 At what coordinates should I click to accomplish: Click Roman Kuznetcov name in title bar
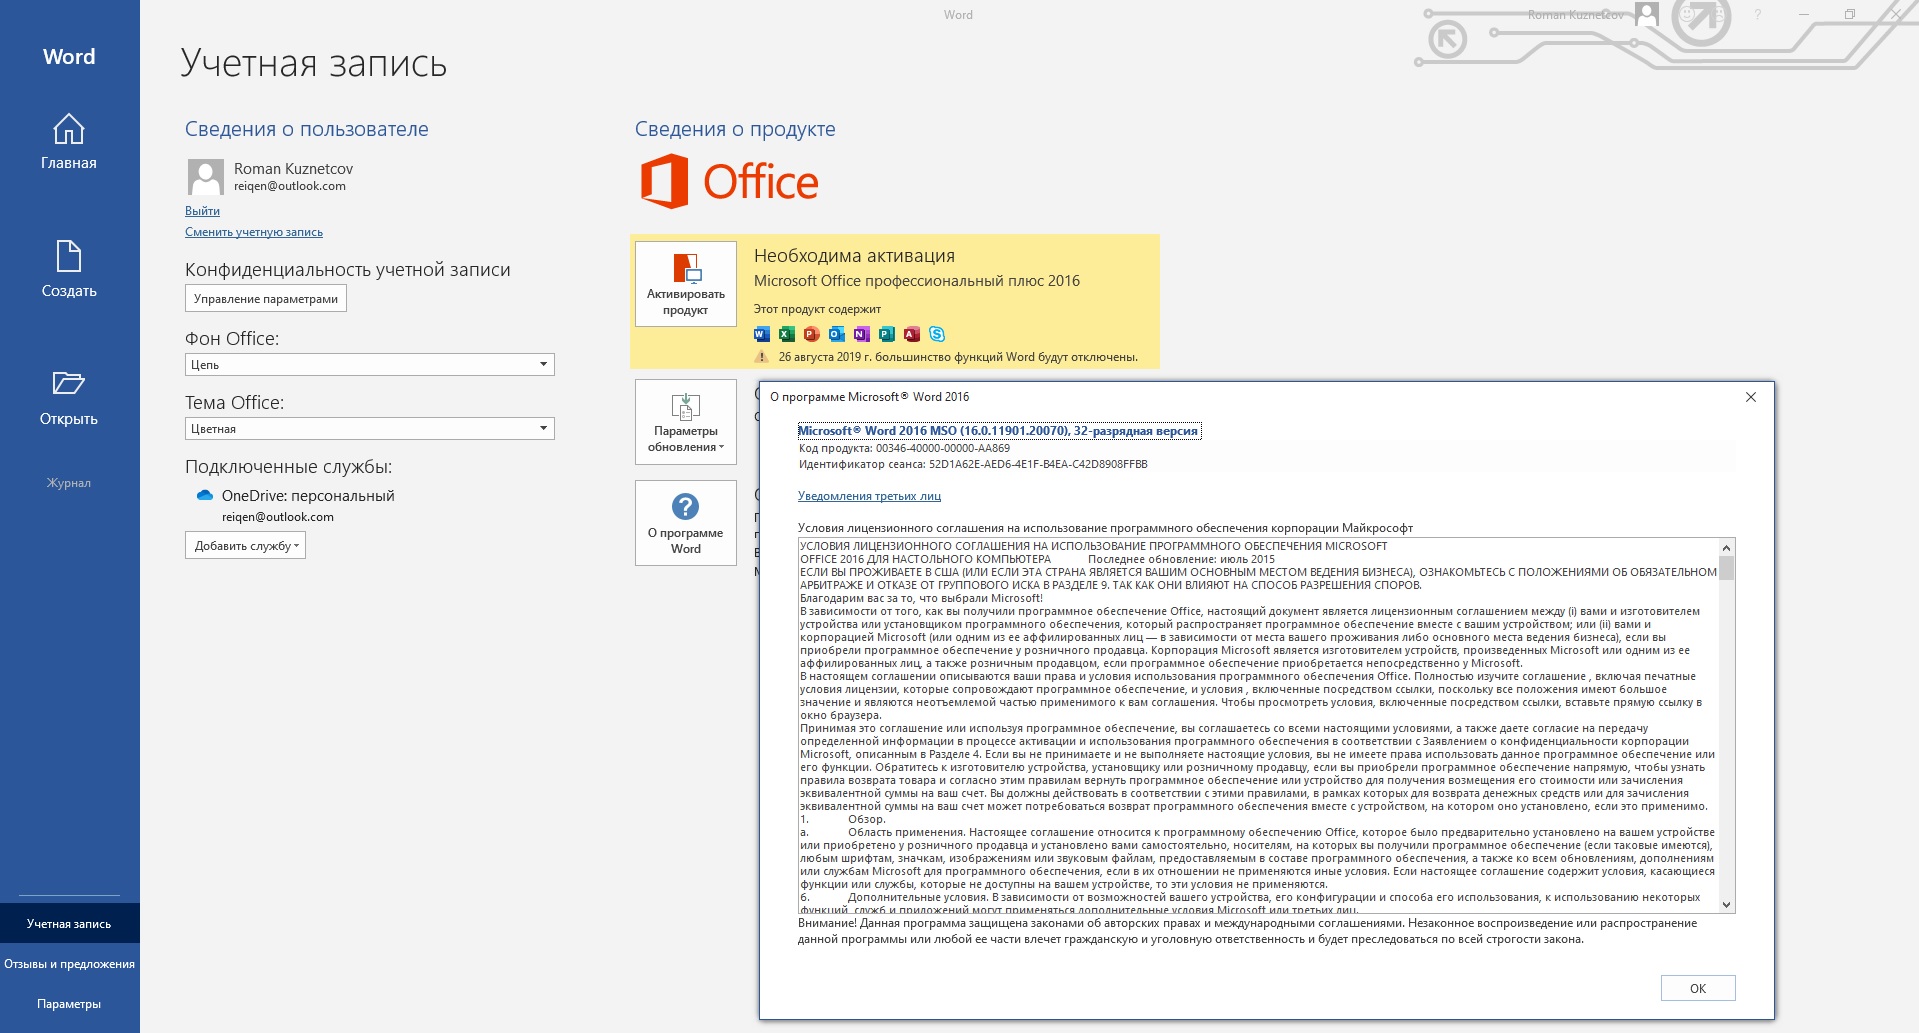(x=1575, y=15)
